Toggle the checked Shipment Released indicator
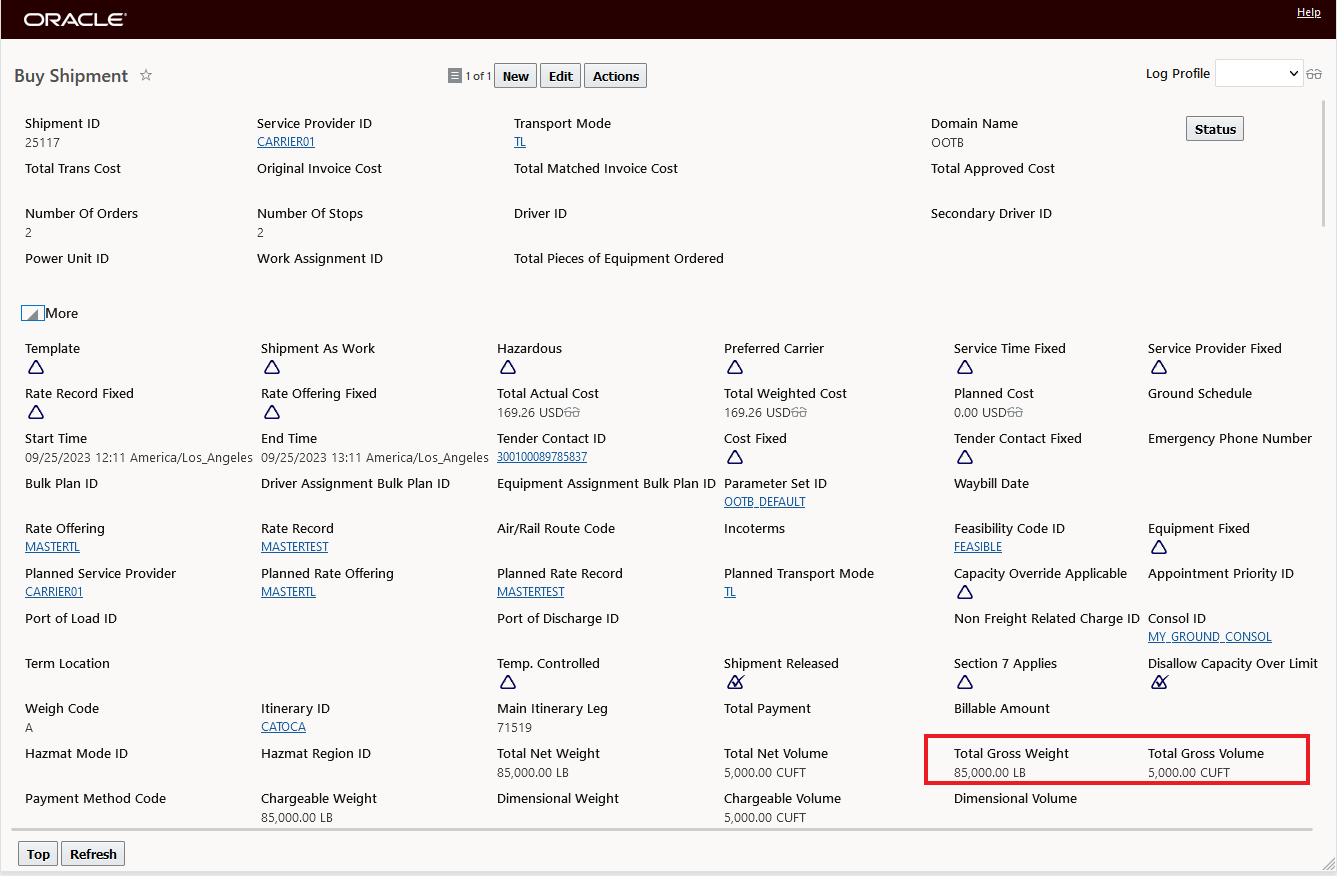This screenshot has width=1337, height=876. tap(735, 682)
